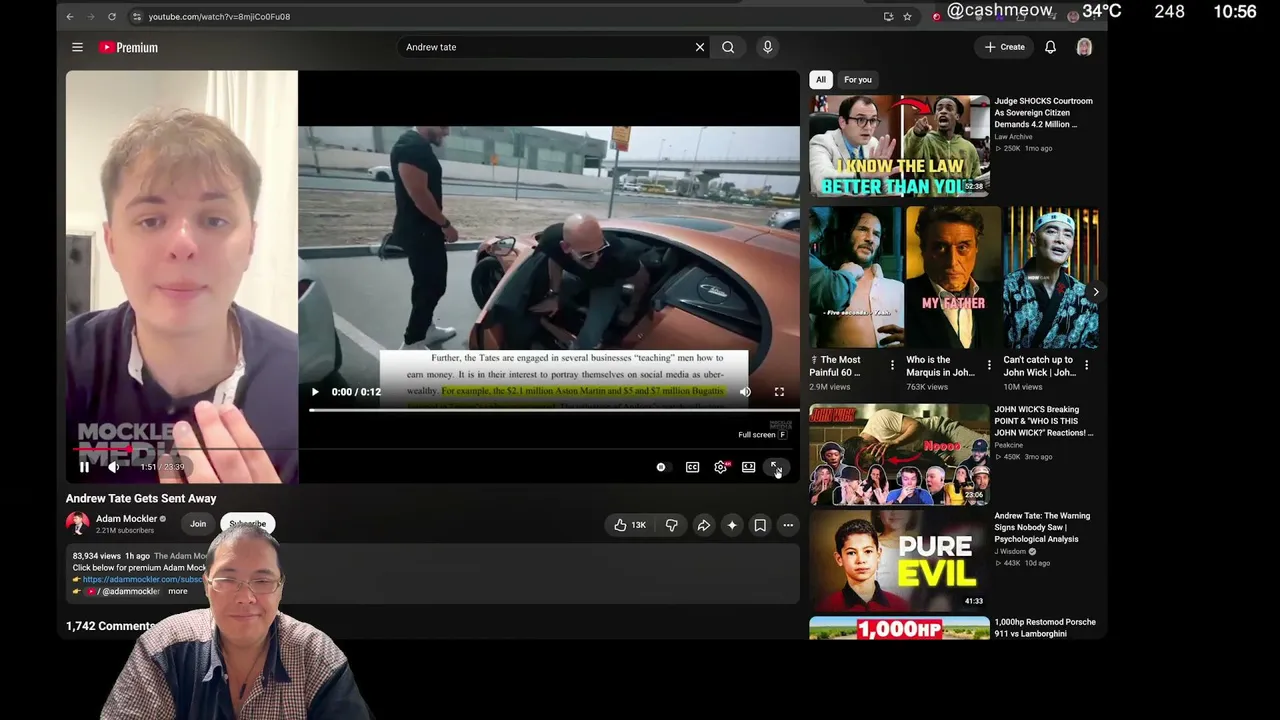Open 'Andrew Tate: The Warning Signs' video title

pos(1042,527)
